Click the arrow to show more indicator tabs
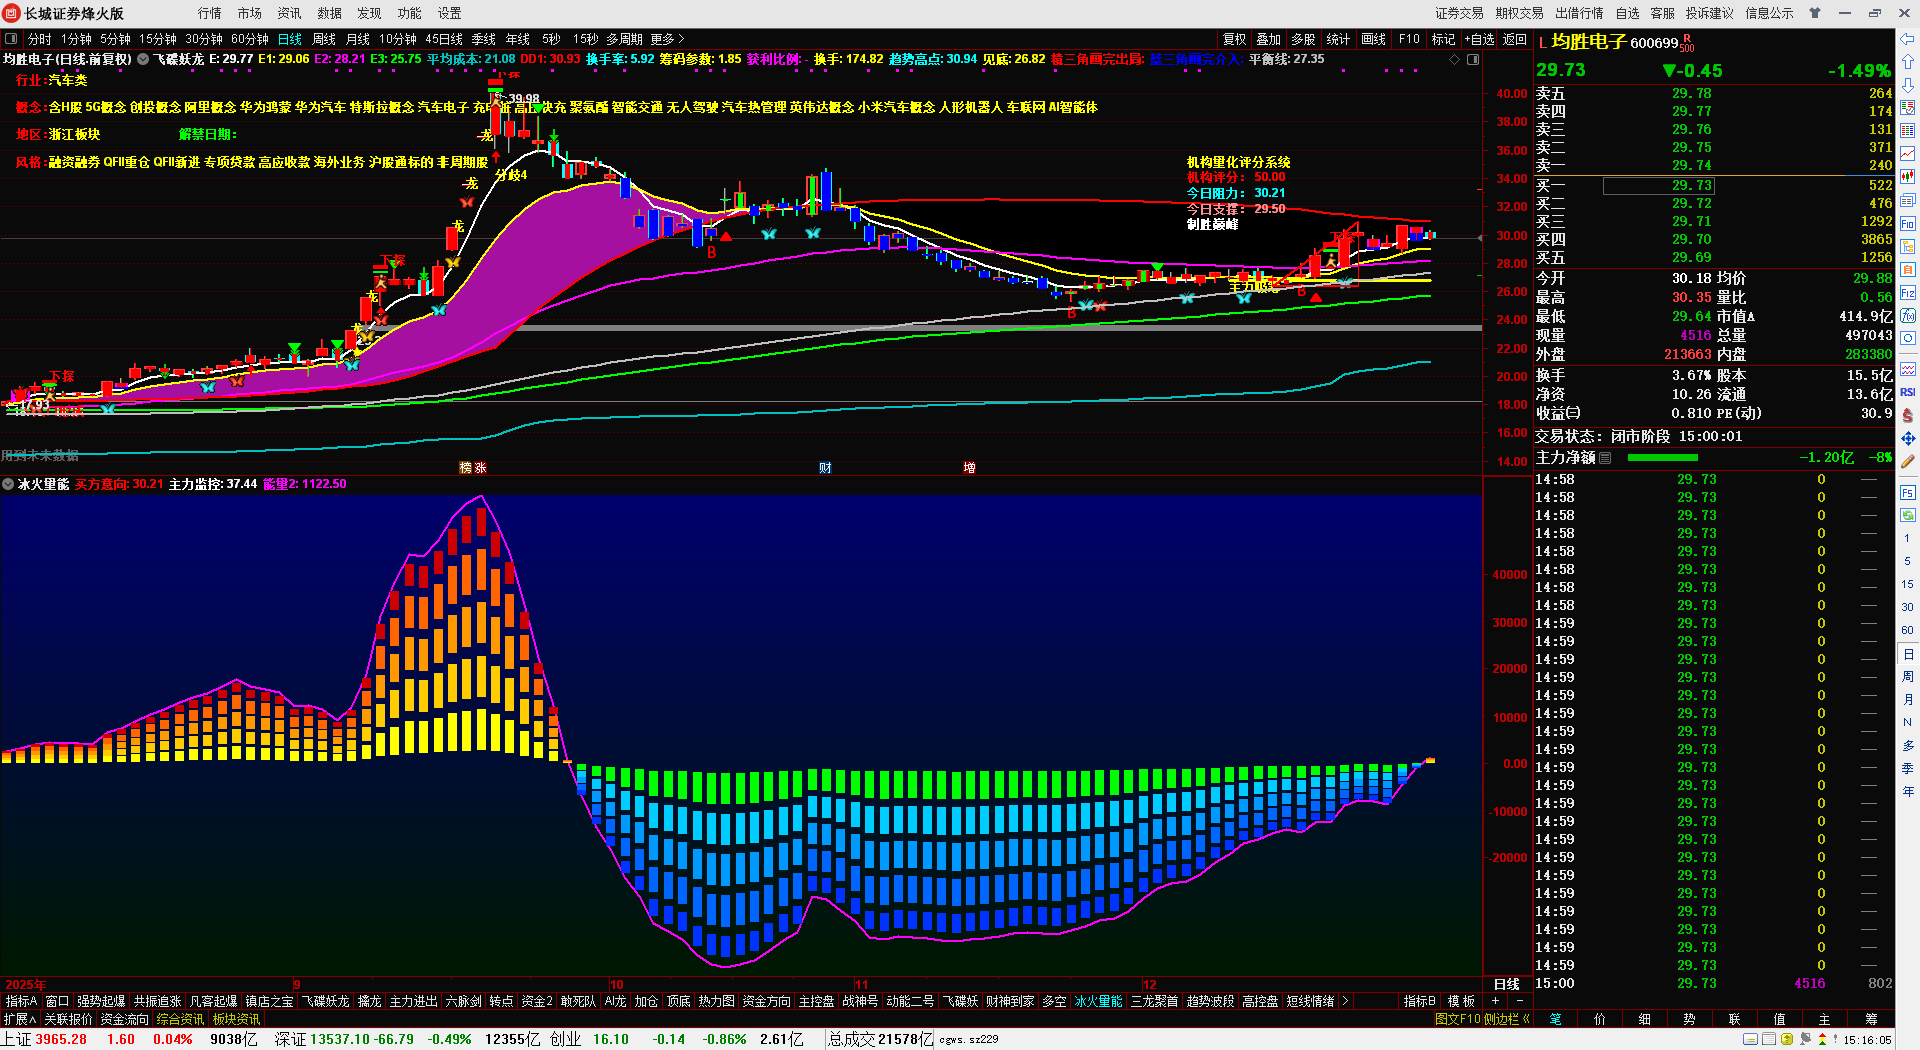This screenshot has width=1920, height=1050. coord(1345,1001)
